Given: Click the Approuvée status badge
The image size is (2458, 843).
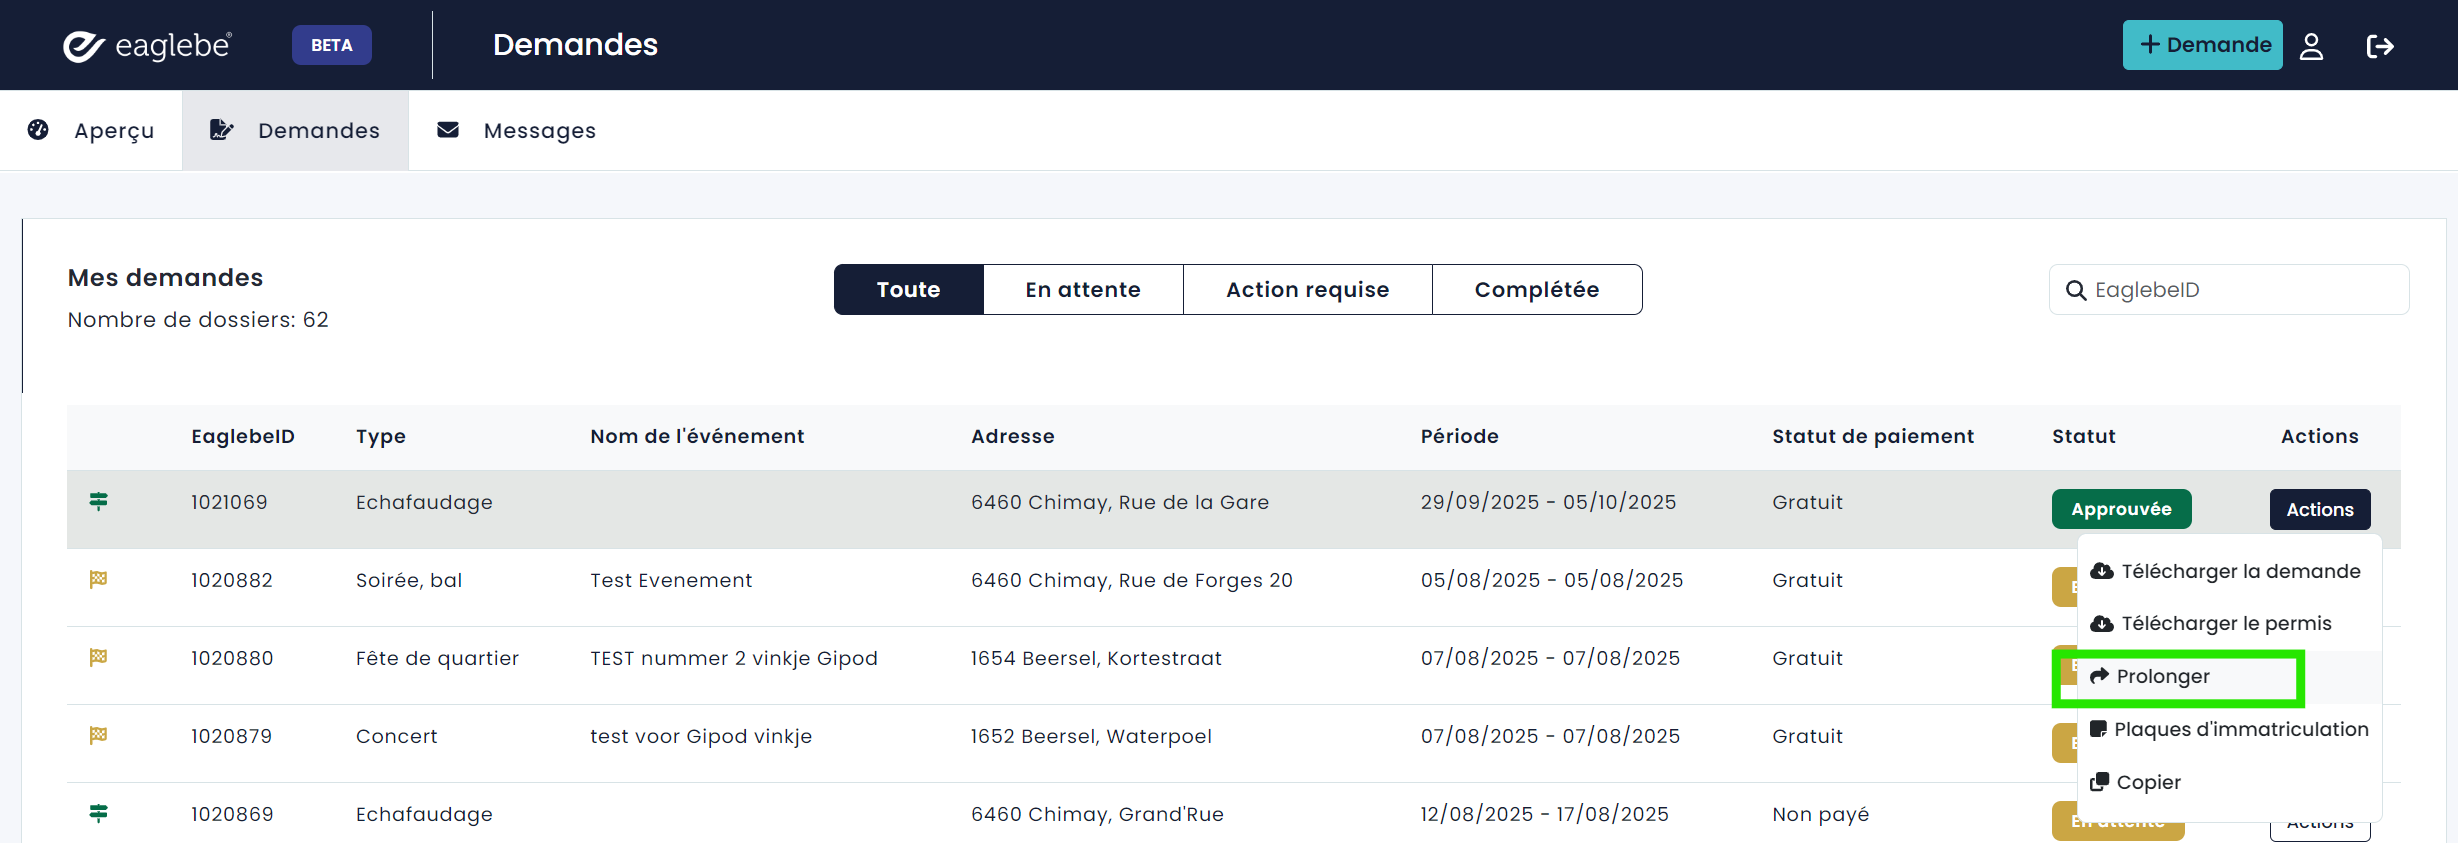Looking at the screenshot, I should pyautogui.click(x=2121, y=509).
